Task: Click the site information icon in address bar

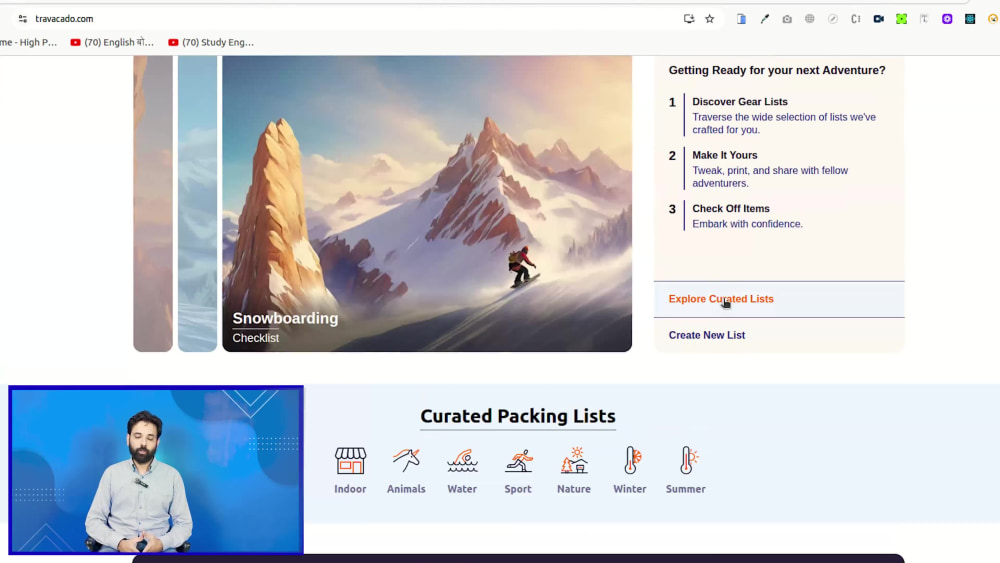Action: 23,19
